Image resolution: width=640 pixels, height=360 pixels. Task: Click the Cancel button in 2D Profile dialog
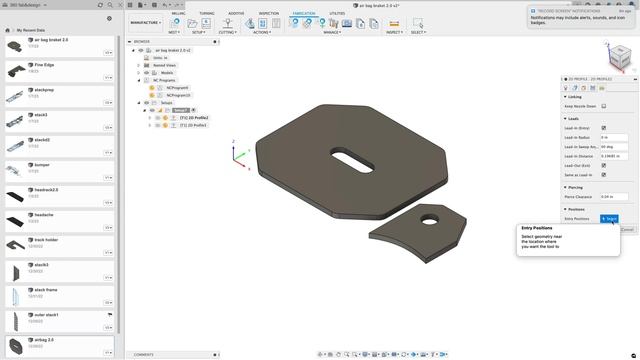point(627,229)
